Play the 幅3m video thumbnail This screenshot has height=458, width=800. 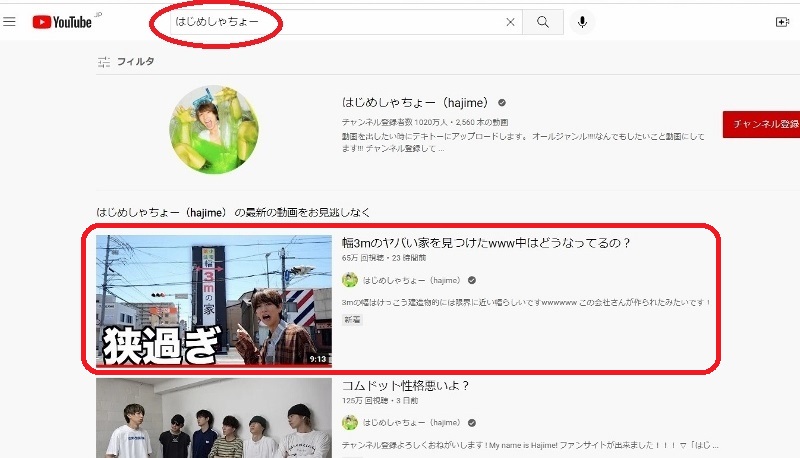click(x=214, y=300)
